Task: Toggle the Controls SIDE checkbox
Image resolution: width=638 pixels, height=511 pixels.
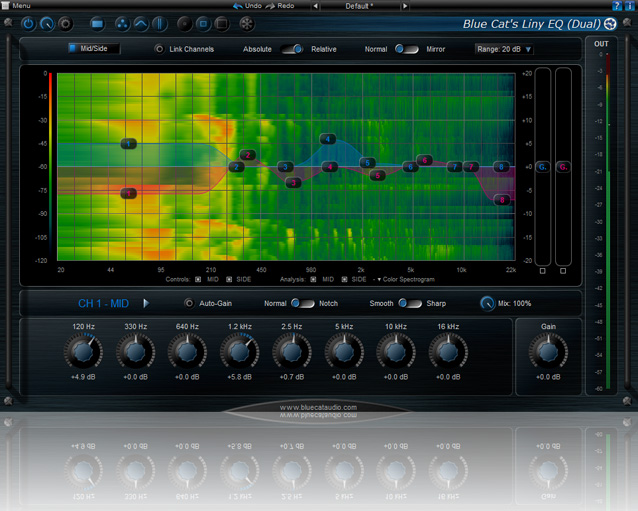Action: 229,280
